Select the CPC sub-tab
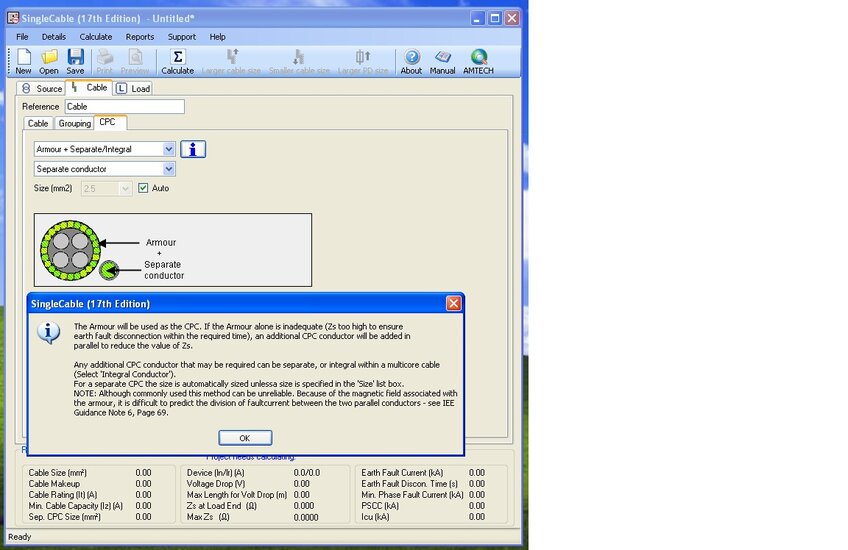The image size is (848, 550). 110,122
